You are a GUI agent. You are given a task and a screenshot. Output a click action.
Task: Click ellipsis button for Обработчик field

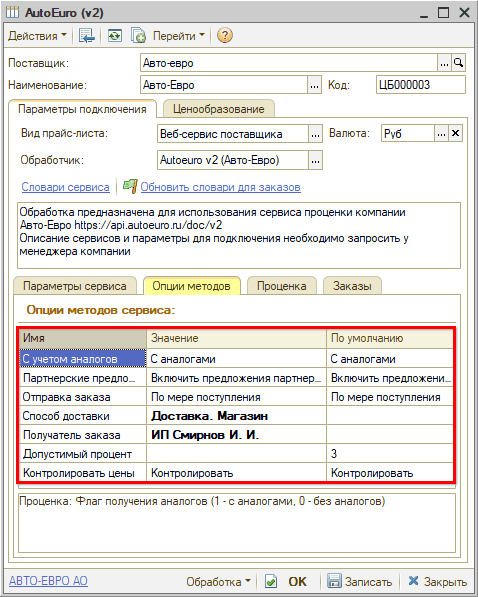coord(315,160)
